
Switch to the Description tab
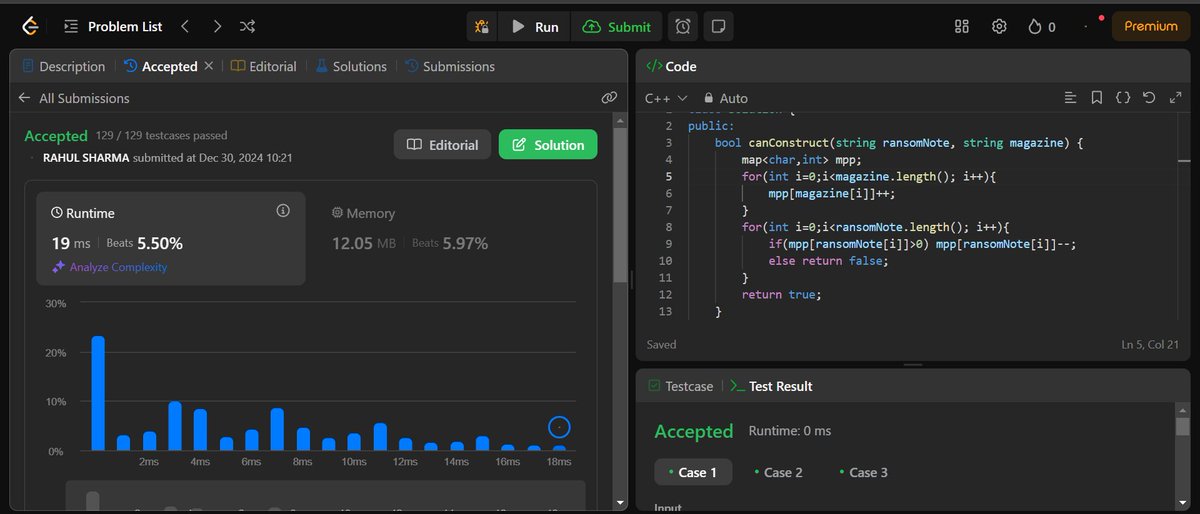pos(63,66)
